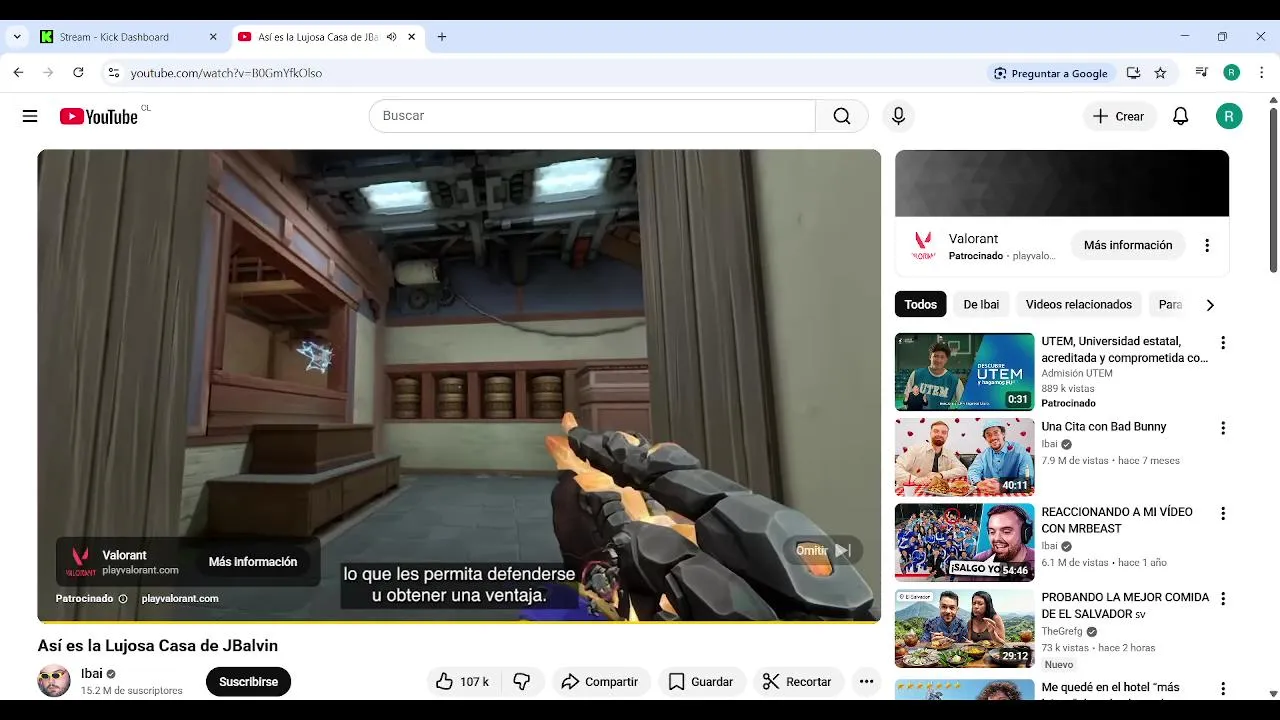Open Chrome tab search dropdown
The height and width of the screenshot is (720, 1280).
[17, 37]
